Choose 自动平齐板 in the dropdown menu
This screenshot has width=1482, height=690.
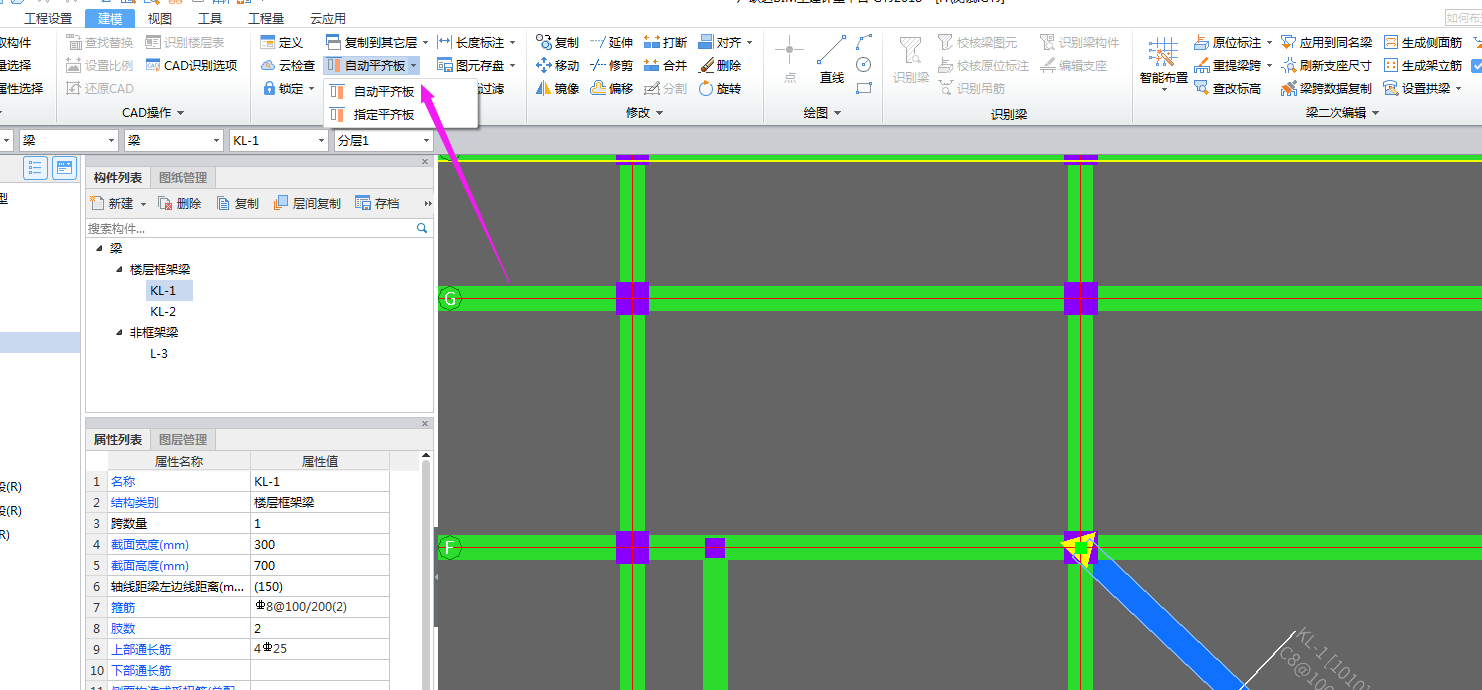[x=384, y=92]
